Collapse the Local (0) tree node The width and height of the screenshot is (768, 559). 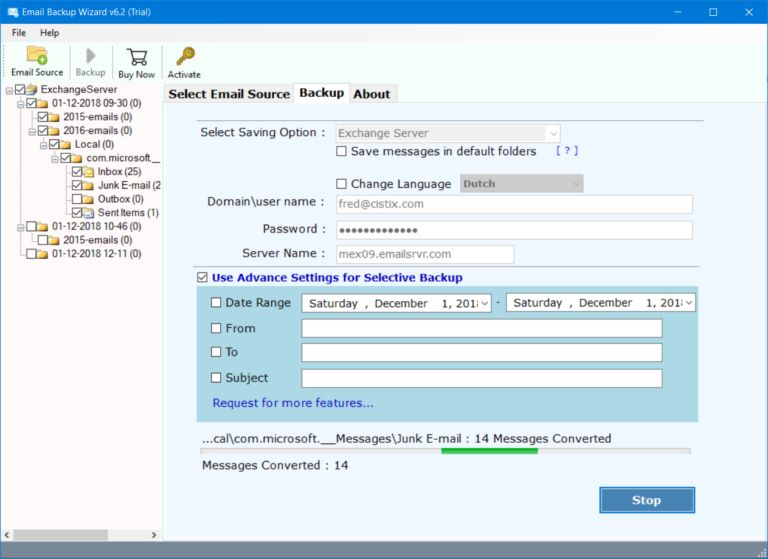tap(43, 145)
